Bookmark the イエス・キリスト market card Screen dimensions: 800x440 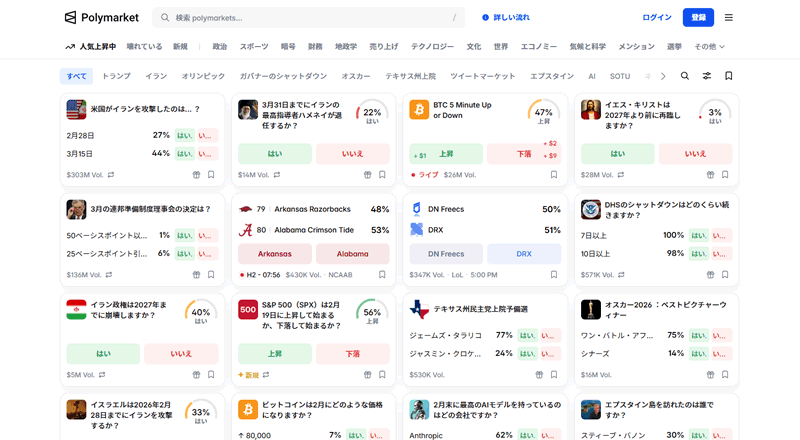coord(725,175)
